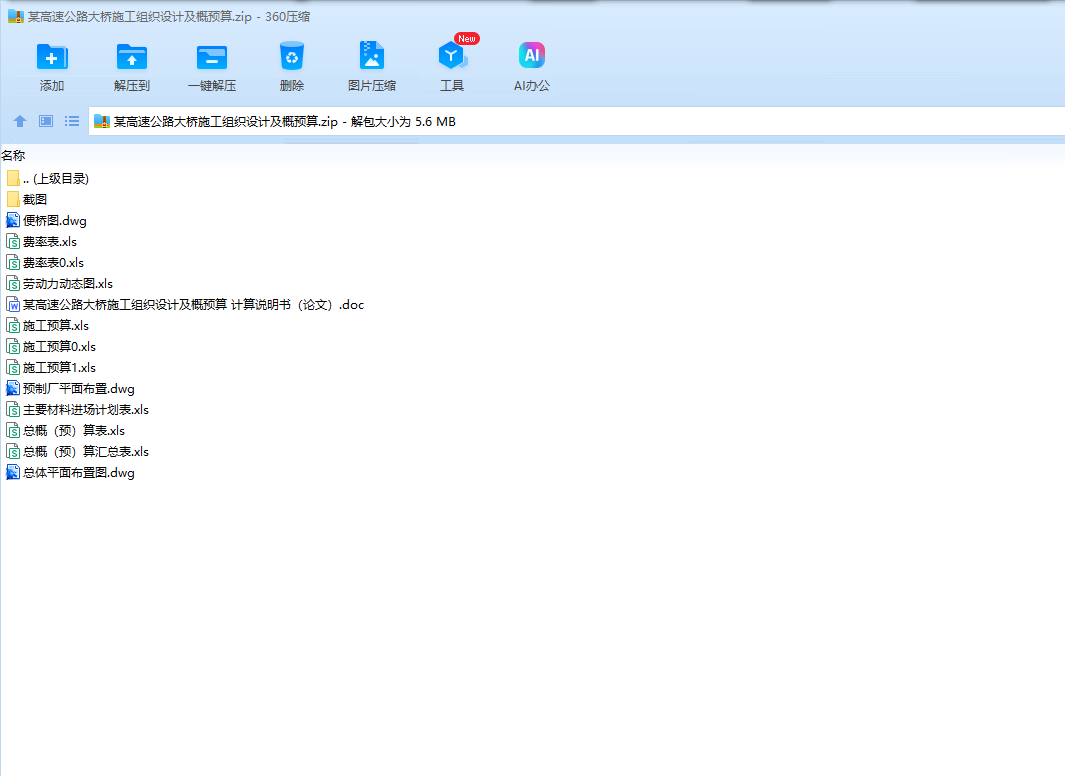This screenshot has height=776, width=1065.
Task: Click the Word icon beside the .doc file
Action: (x=13, y=305)
